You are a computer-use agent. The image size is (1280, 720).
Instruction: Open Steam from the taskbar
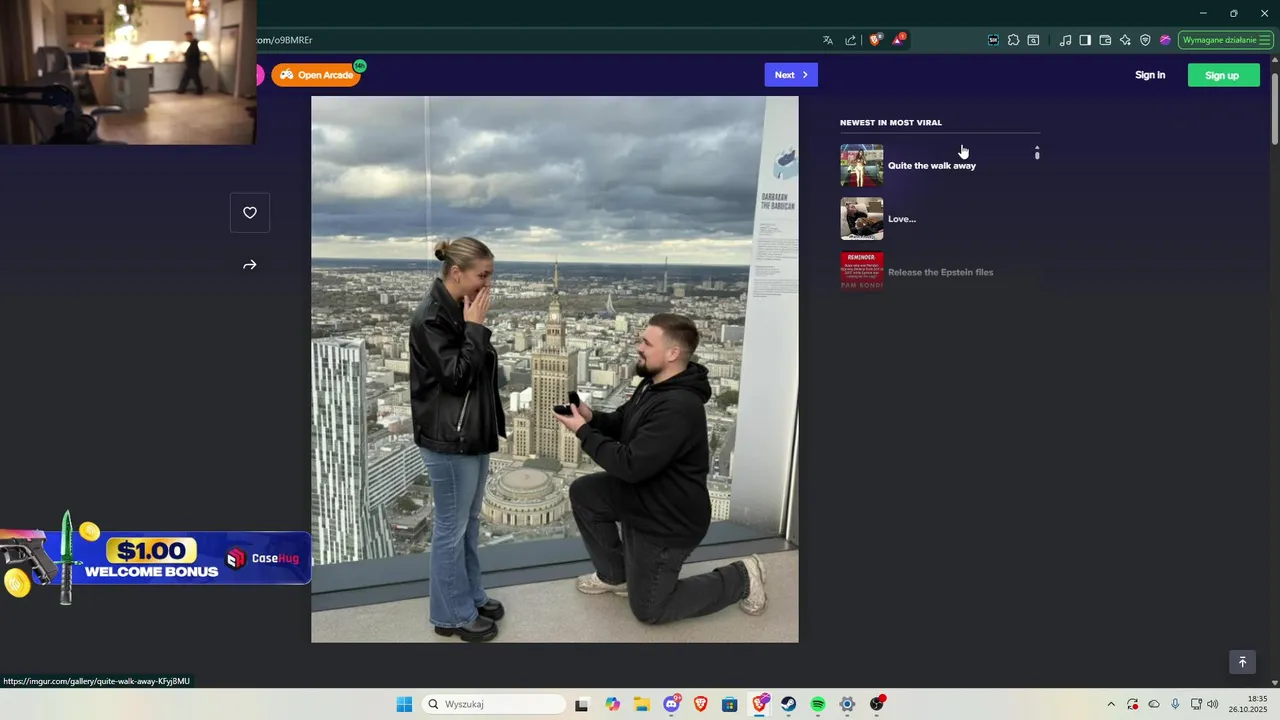coord(789,704)
